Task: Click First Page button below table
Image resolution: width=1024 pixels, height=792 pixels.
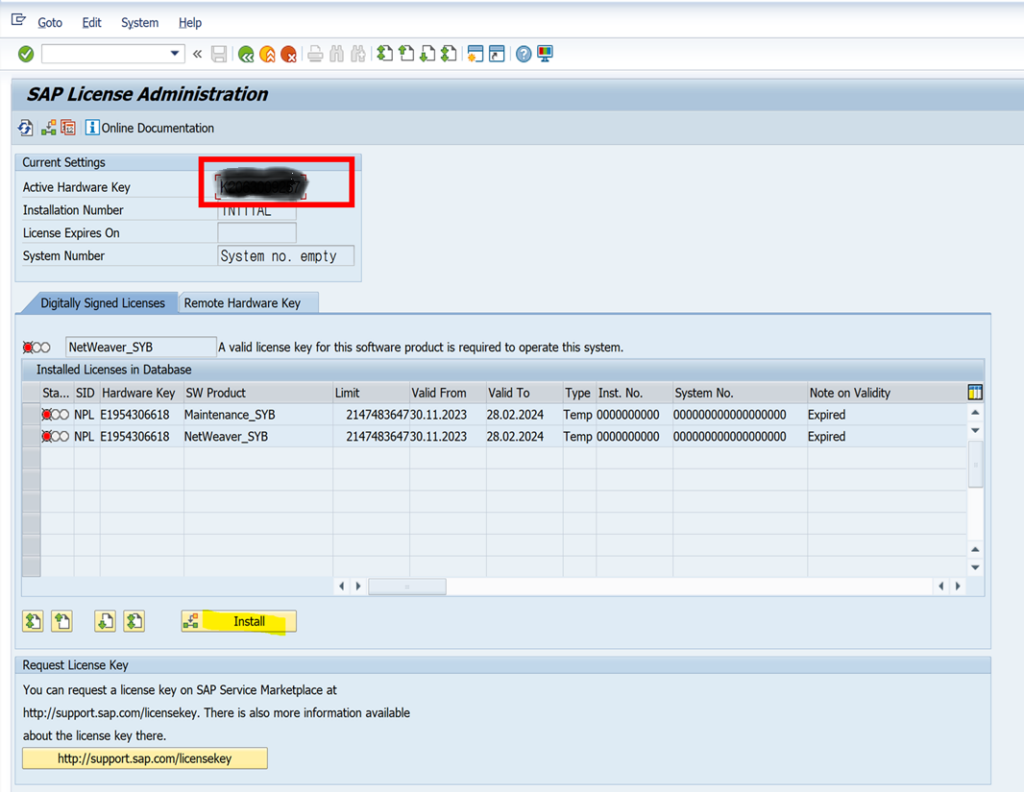Action: 33,621
